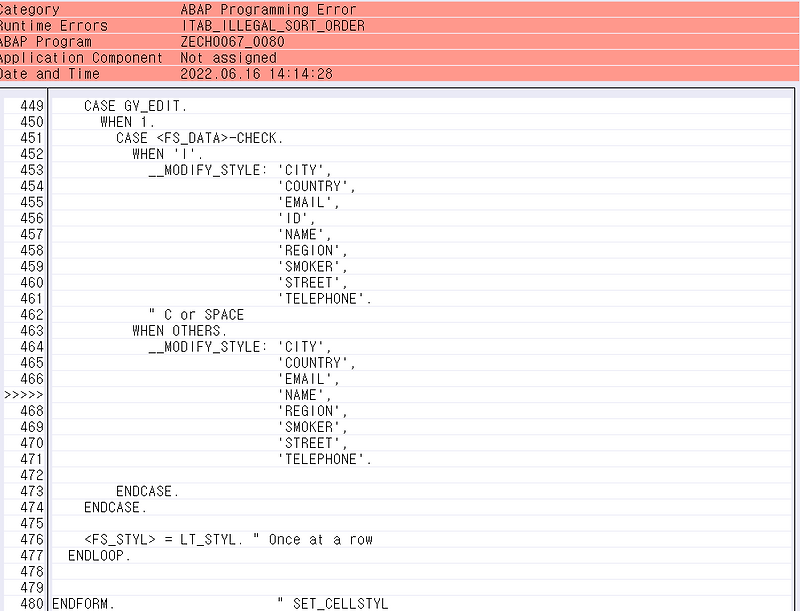Select the ENDFORM statement on line 480
The image size is (800, 611).
(80, 603)
